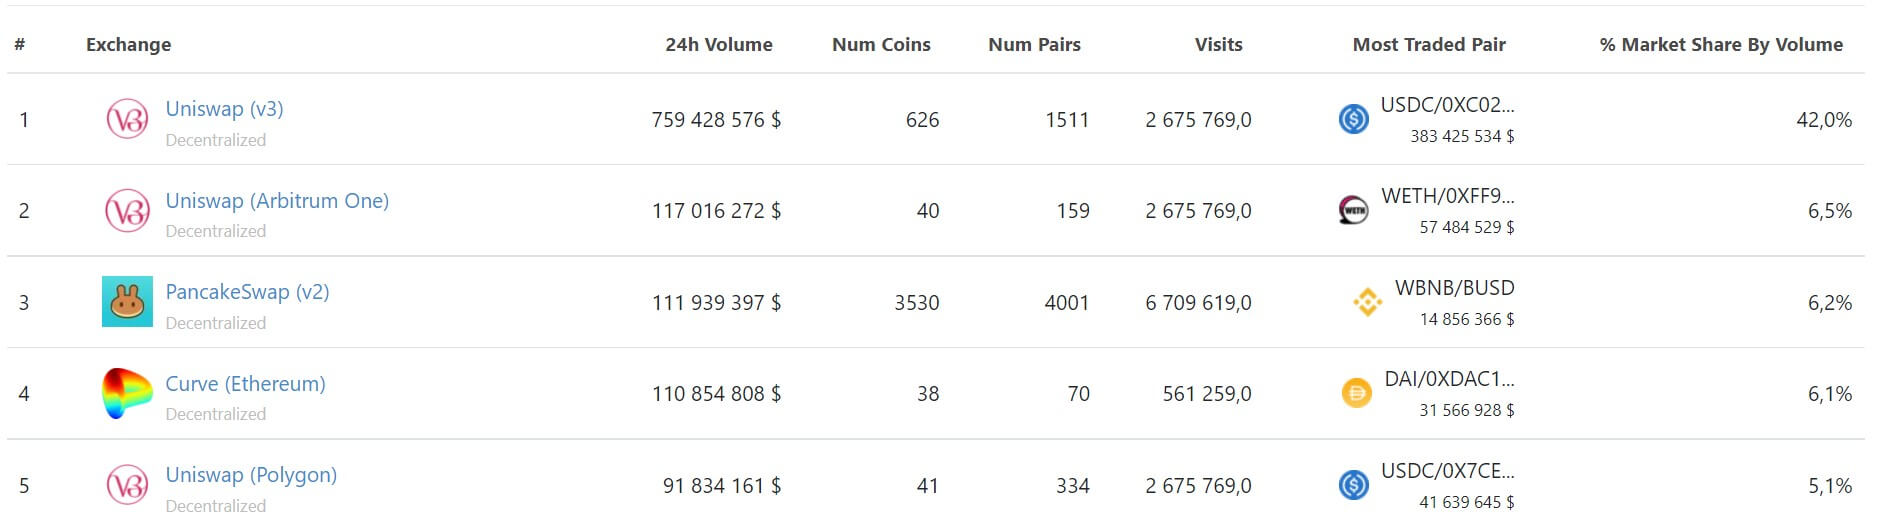This screenshot has height=527, width=1881.
Task: Sort by the Visits column header
Action: [x=1218, y=45]
